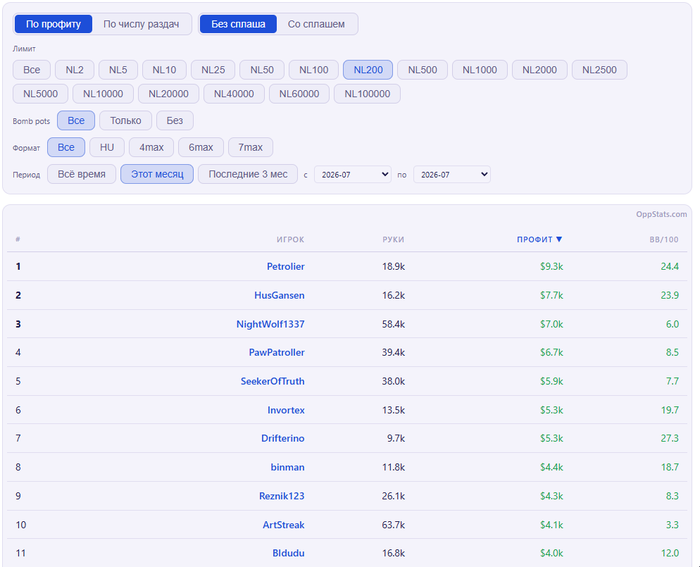Image resolution: width=700 pixels, height=567 pixels.
Task: Open the start month 2026-07 dropdown
Action: pyautogui.click(x=353, y=175)
